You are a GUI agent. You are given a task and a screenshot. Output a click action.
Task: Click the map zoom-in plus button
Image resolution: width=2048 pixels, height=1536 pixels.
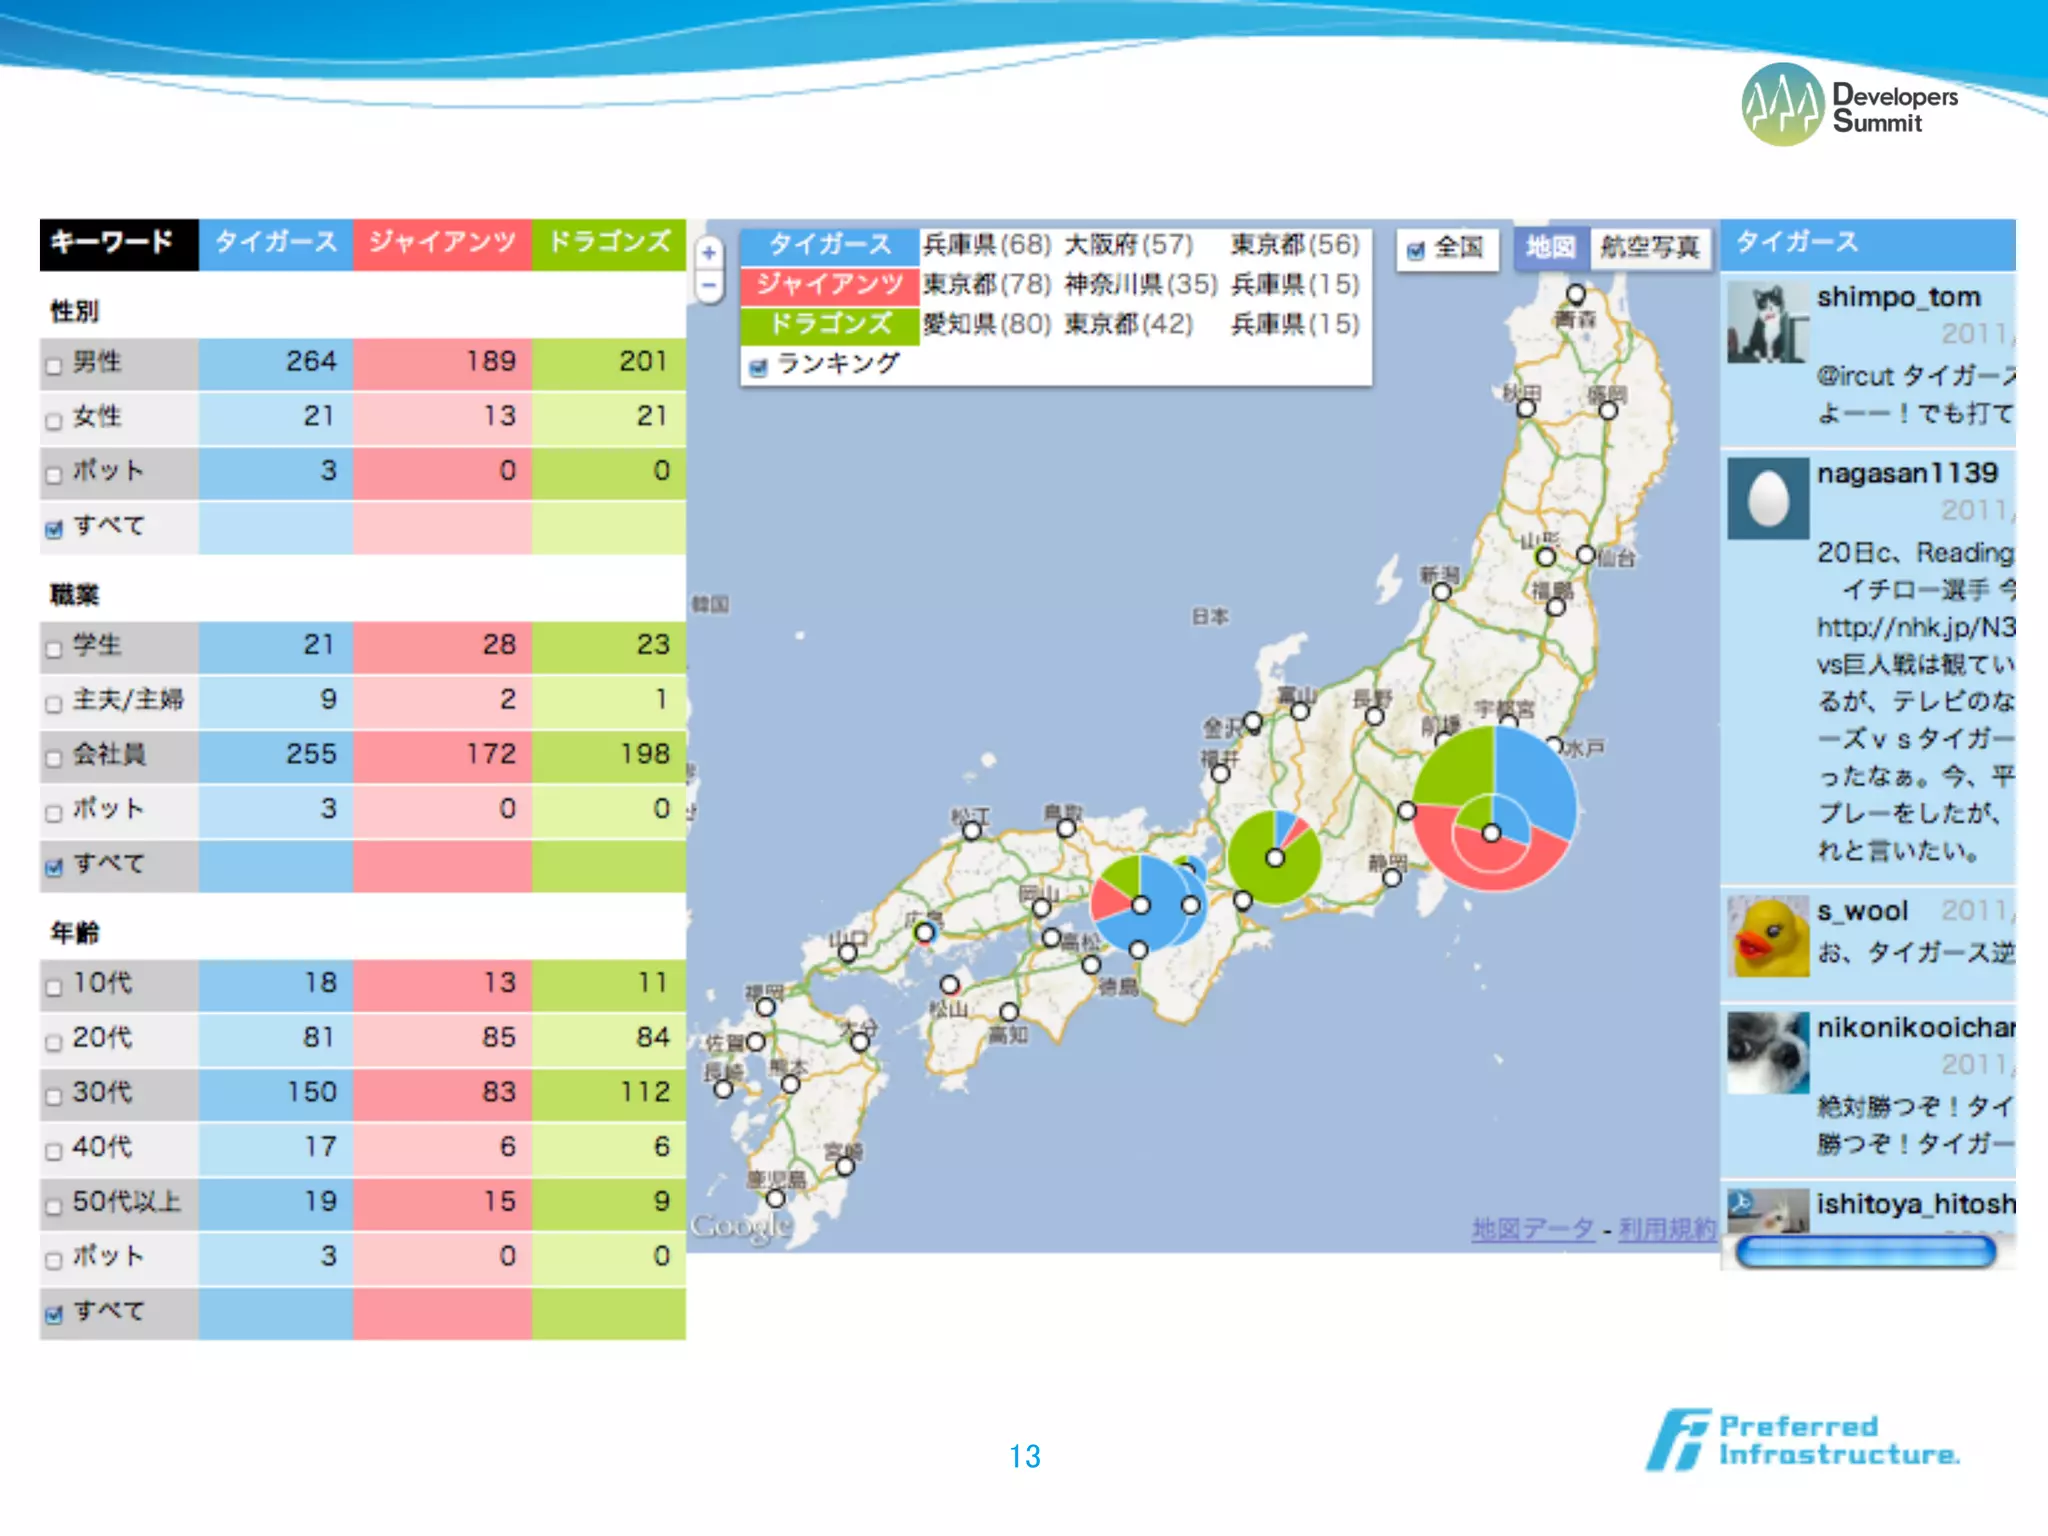tap(709, 252)
